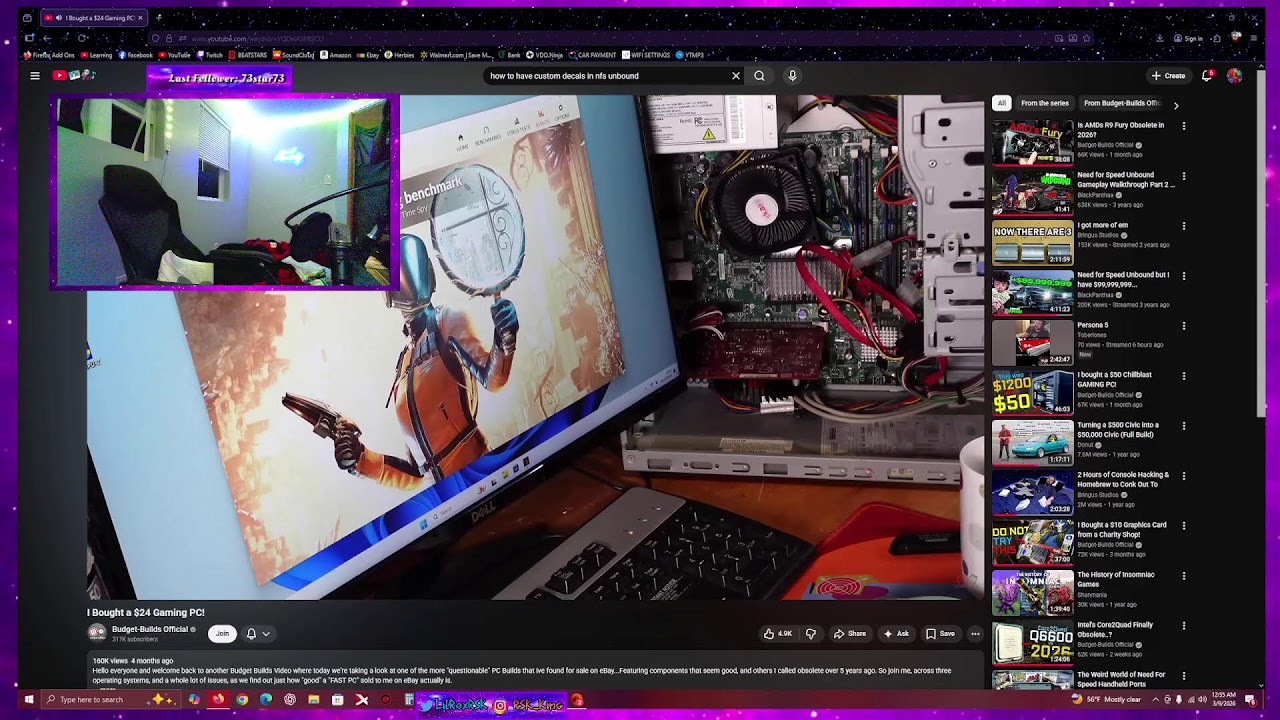The height and width of the screenshot is (720, 1280).
Task: Open options for 'I bought a $50 Chillblast' video
Action: click(1184, 376)
